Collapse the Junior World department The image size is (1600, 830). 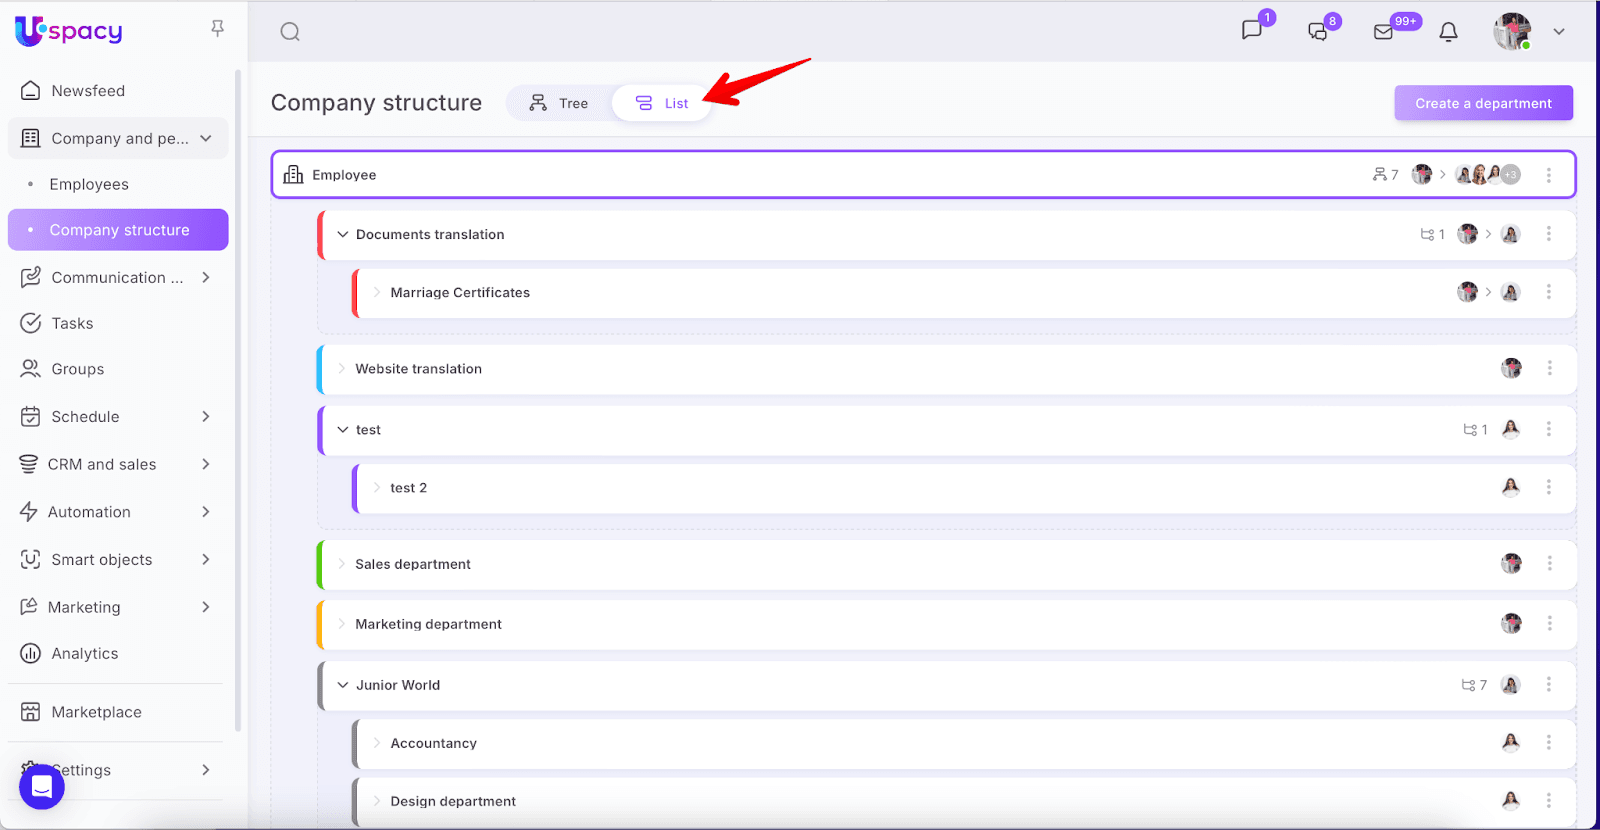click(343, 685)
